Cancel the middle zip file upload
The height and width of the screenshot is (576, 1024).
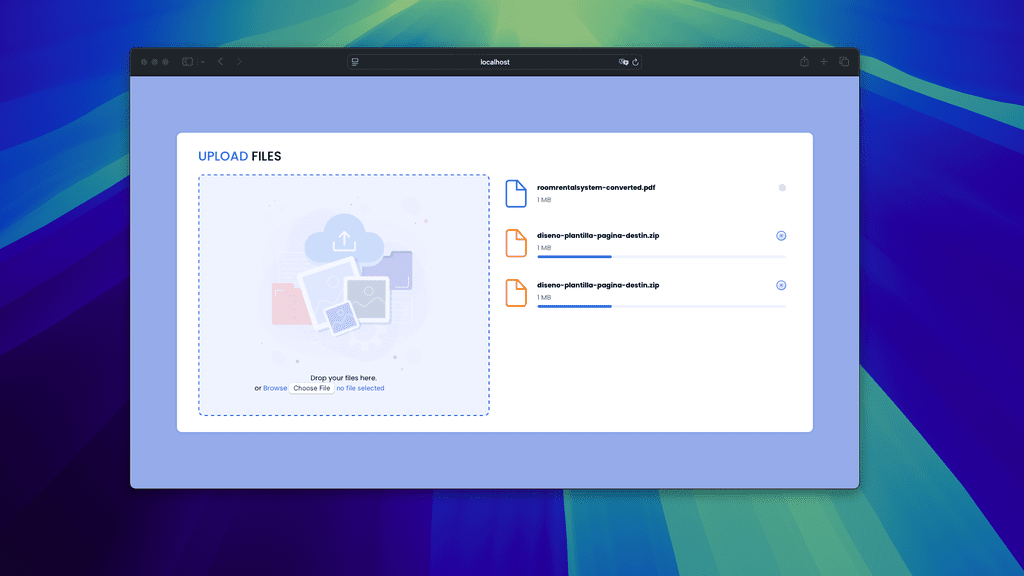(781, 236)
